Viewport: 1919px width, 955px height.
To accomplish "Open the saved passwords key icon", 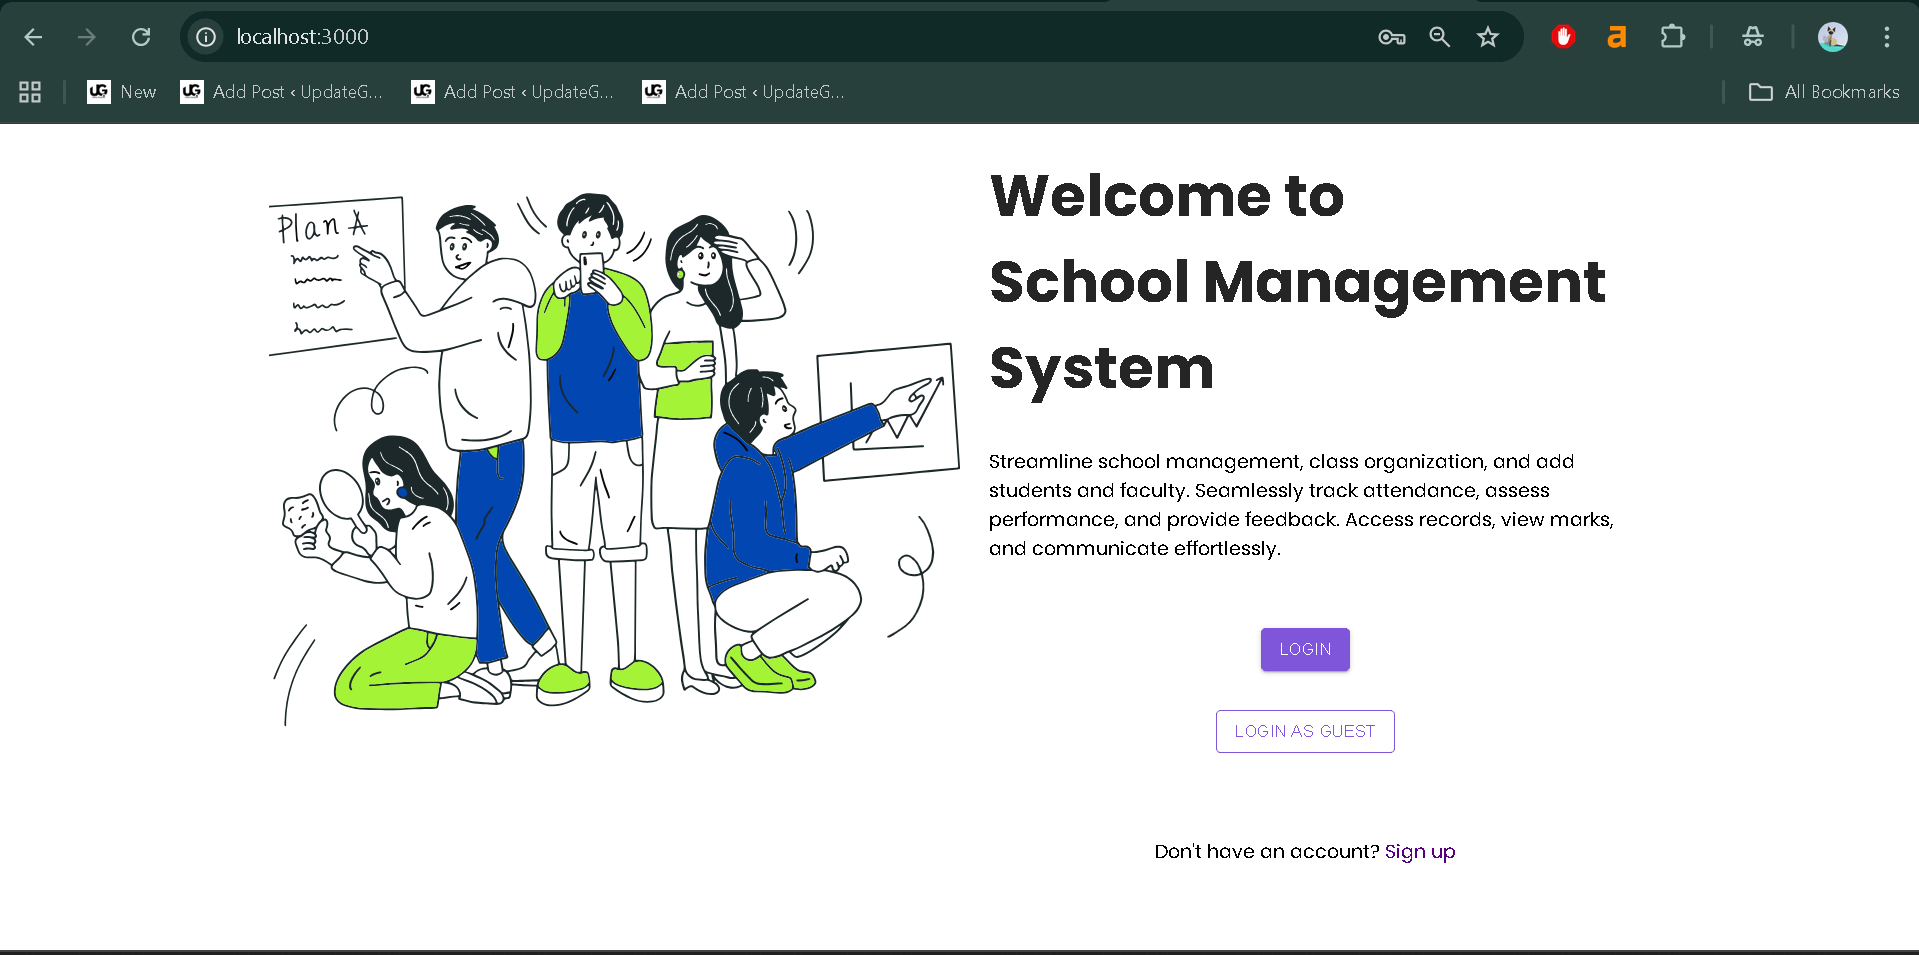I will pos(1391,37).
